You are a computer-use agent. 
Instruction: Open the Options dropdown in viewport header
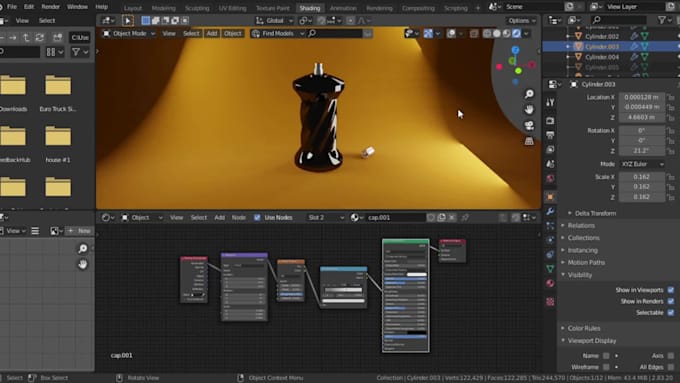[x=521, y=20]
